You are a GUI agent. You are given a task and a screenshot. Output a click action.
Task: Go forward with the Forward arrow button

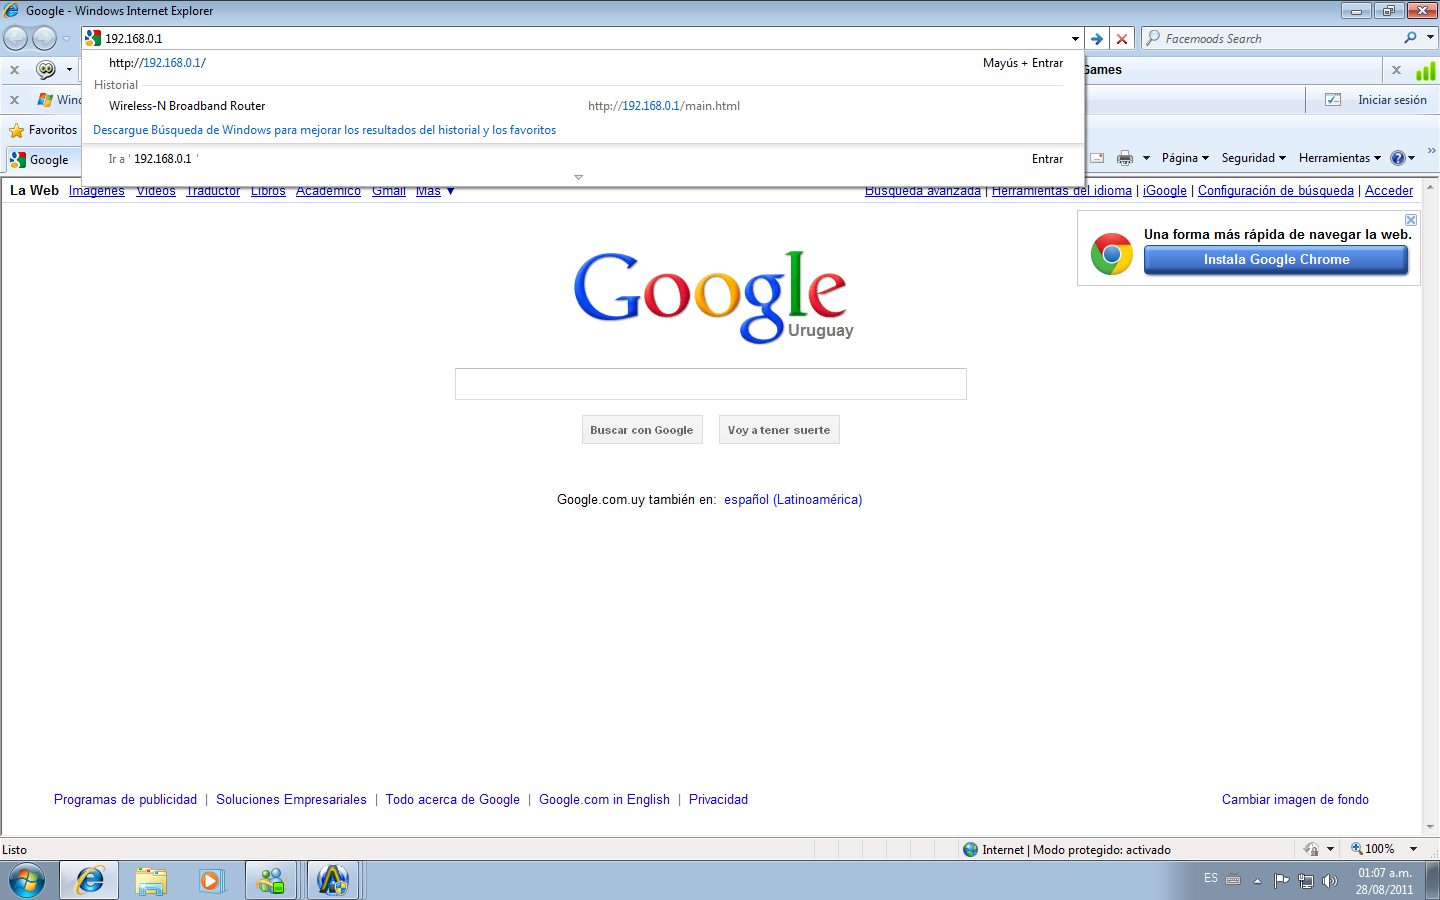[44, 38]
